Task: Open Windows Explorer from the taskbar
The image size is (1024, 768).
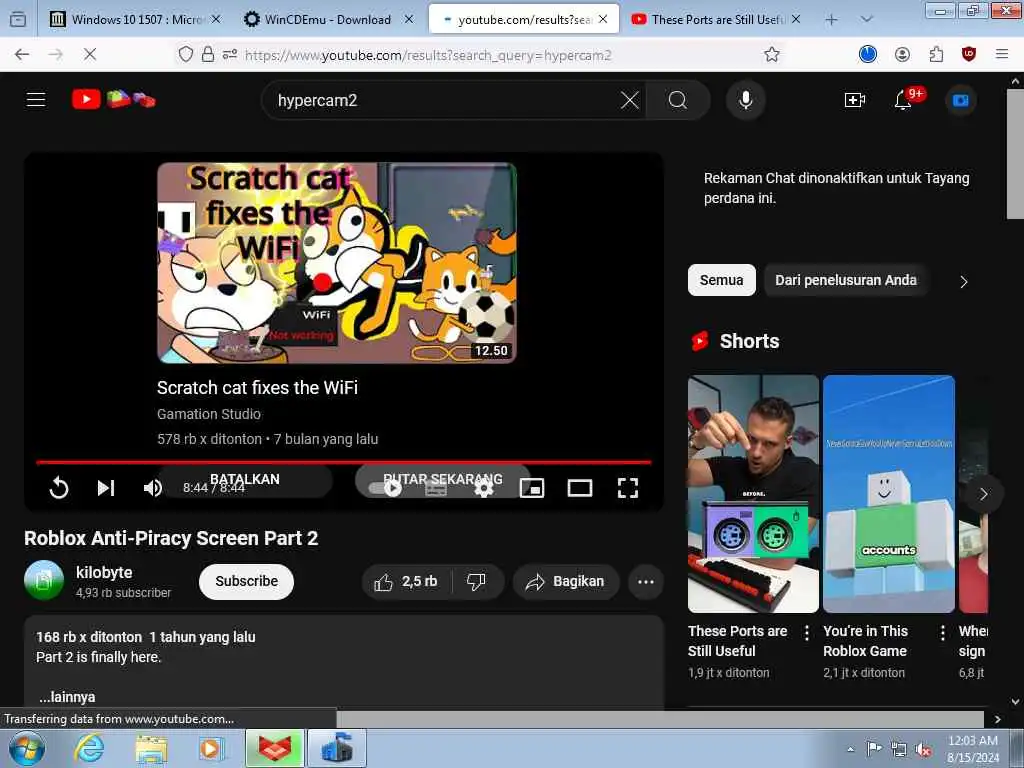Action: tap(151, 748)
